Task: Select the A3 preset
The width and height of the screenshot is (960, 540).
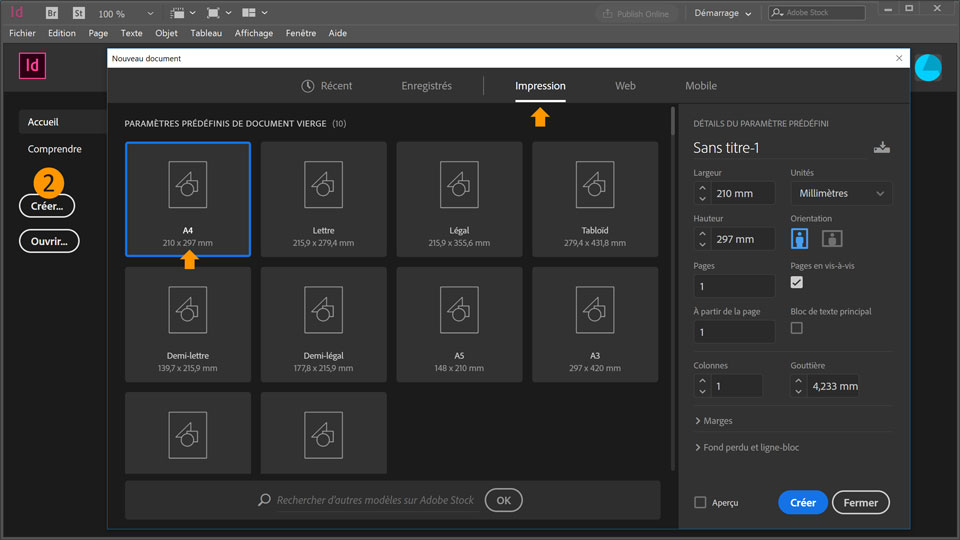Action: [595, 324]
